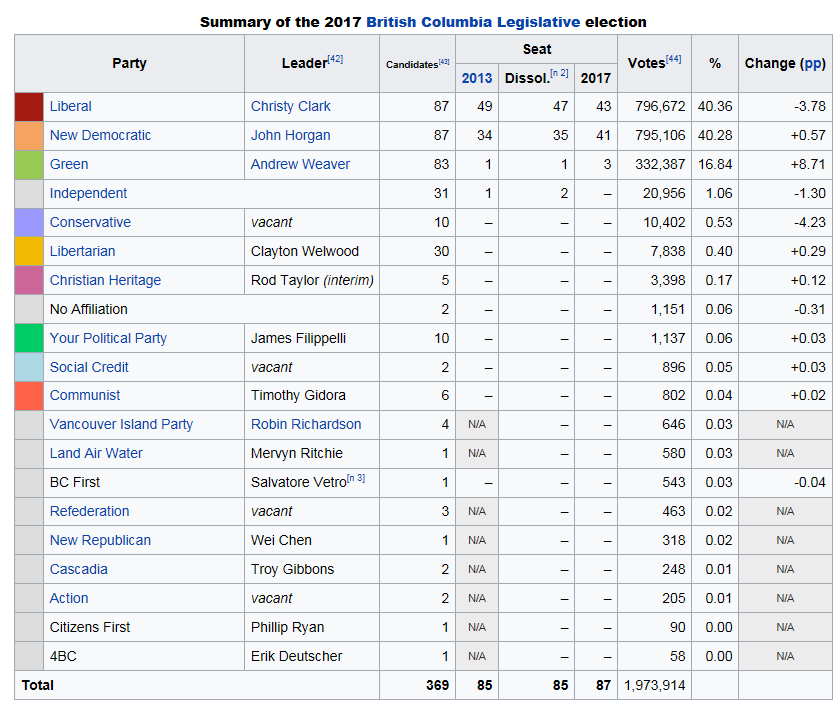Follow the Christy Clark leader link
Image resolution: width=840 pixels, height=710 pixels.
[x=291, y=106]
